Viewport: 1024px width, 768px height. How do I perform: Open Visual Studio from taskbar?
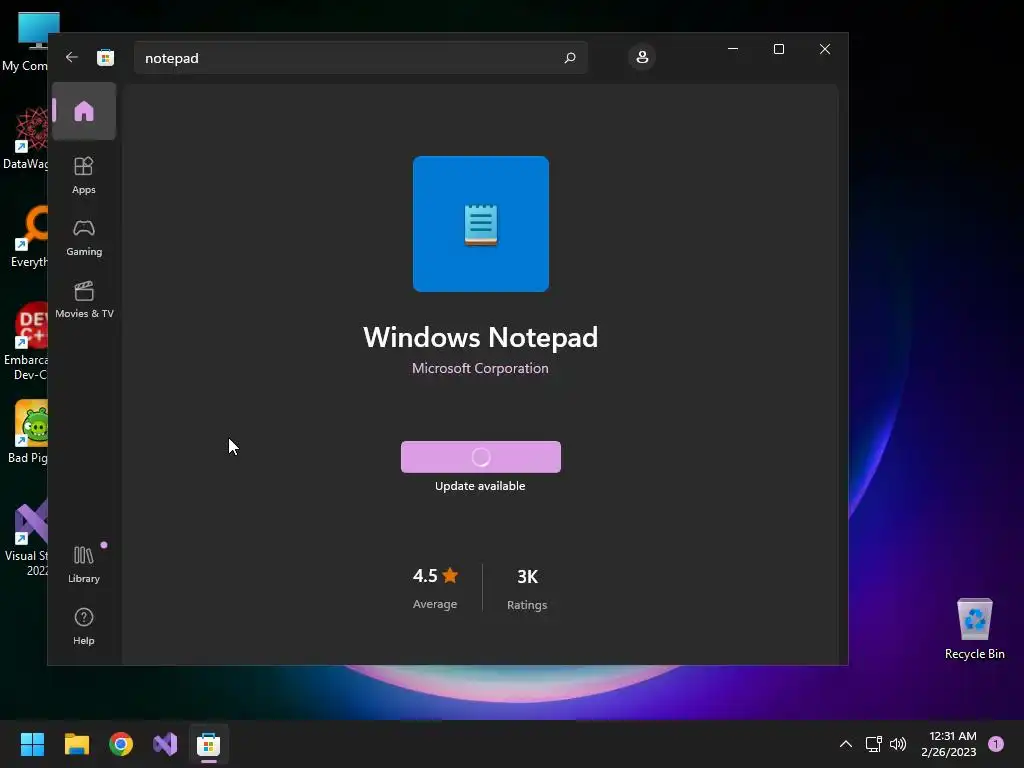(x=165, y=744)
